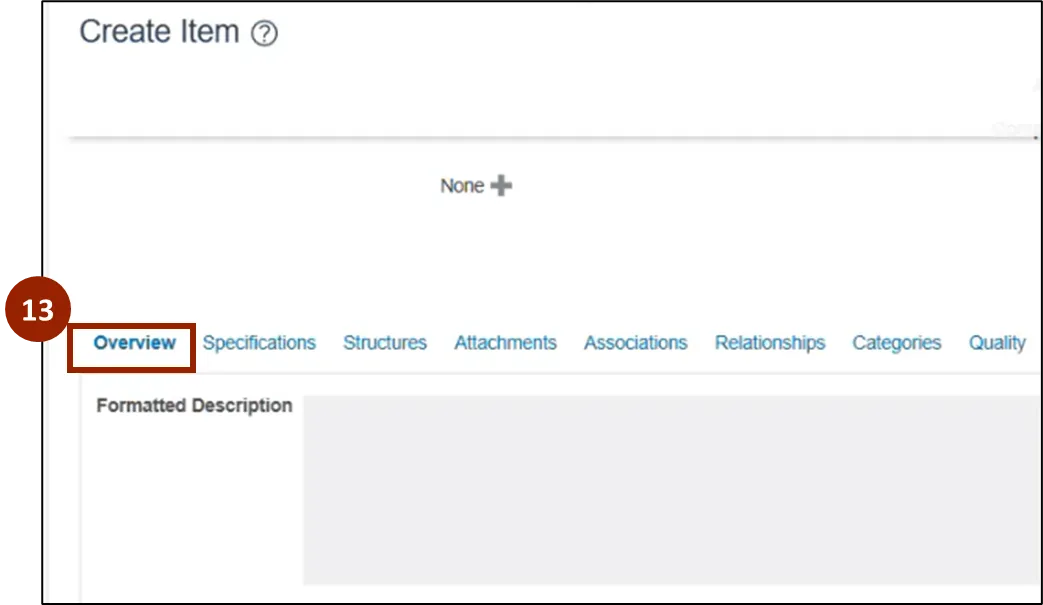
Task: Click the help icon beside Create Item
Action: pyautogui.click(x=264, y=34)
